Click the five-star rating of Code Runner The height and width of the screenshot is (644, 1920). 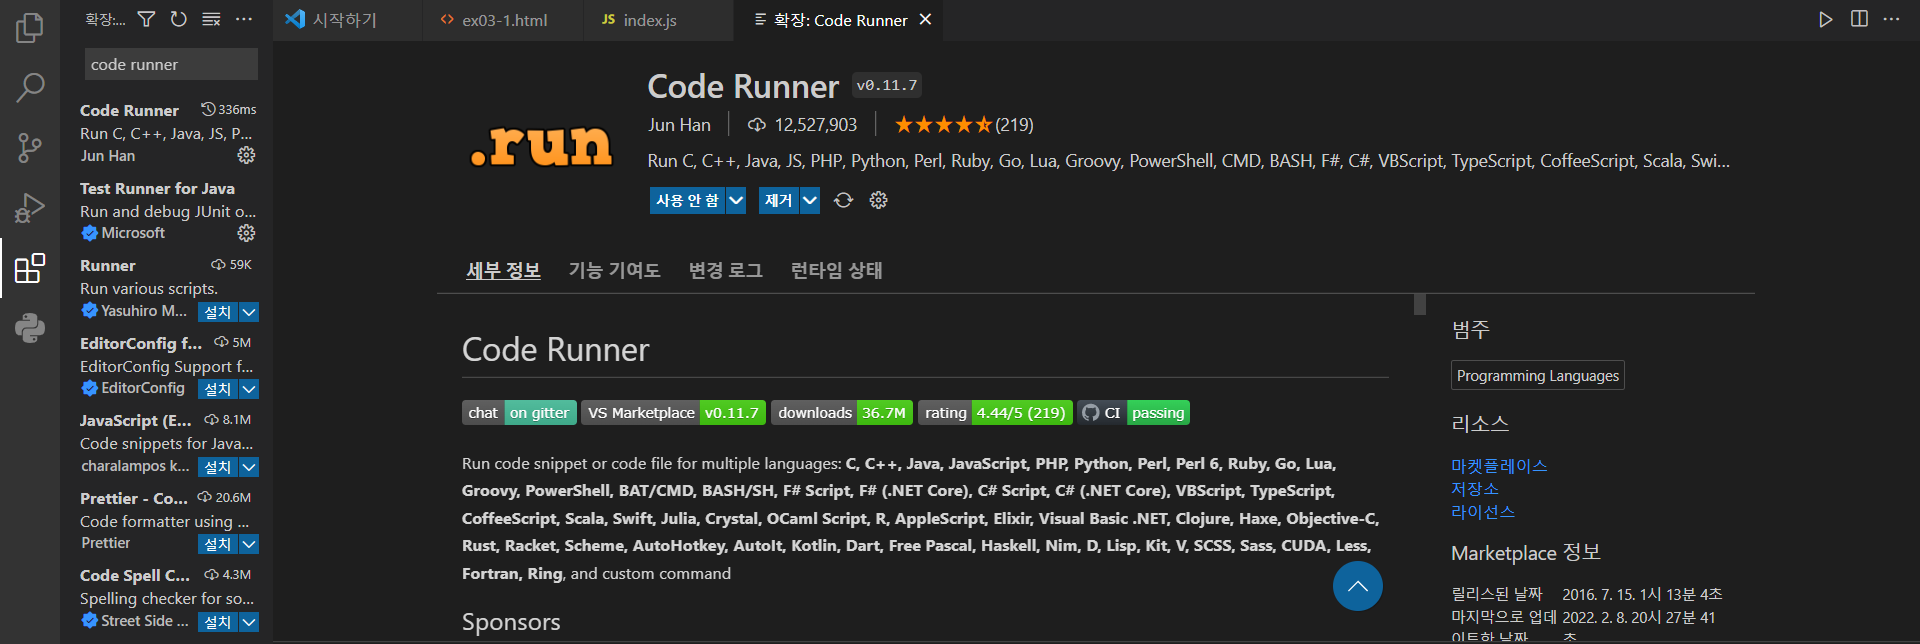click(943, 125)
